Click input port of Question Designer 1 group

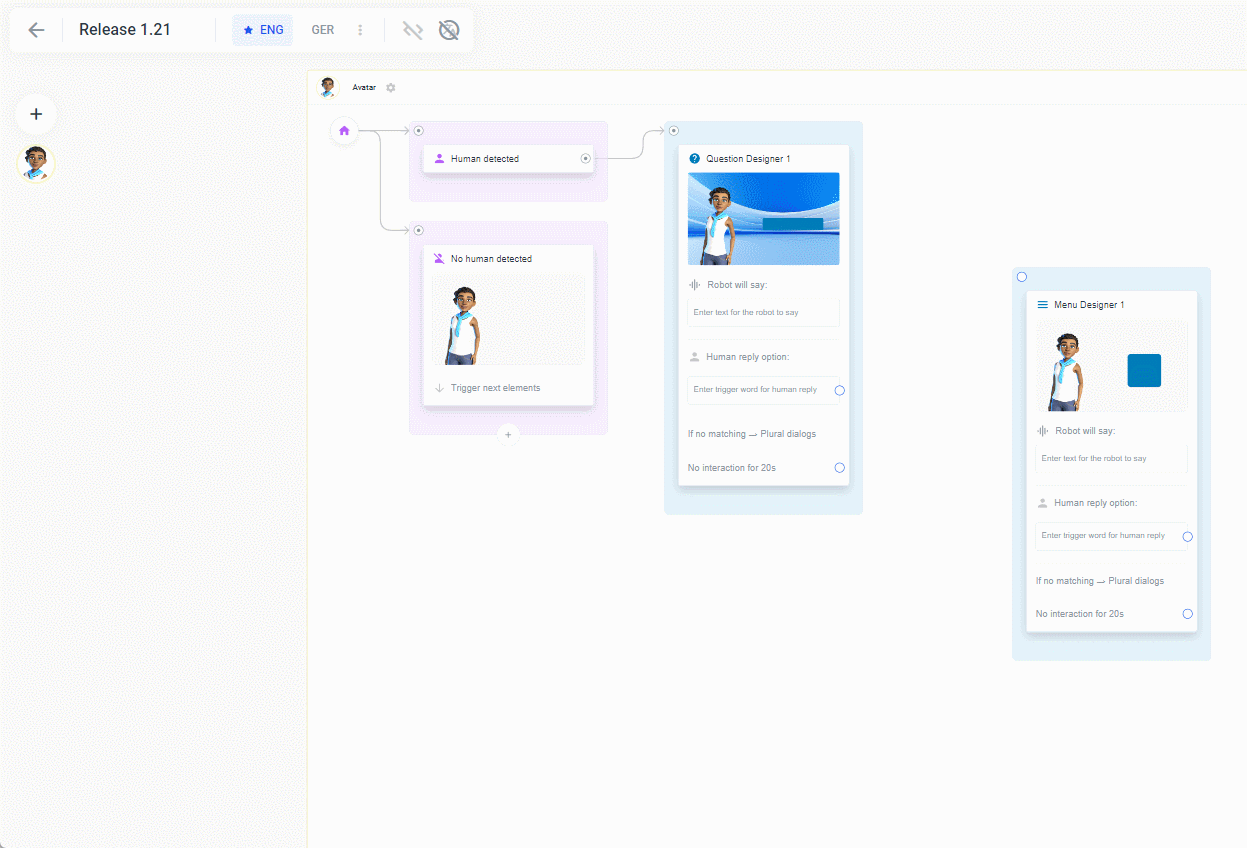[674, 130]
